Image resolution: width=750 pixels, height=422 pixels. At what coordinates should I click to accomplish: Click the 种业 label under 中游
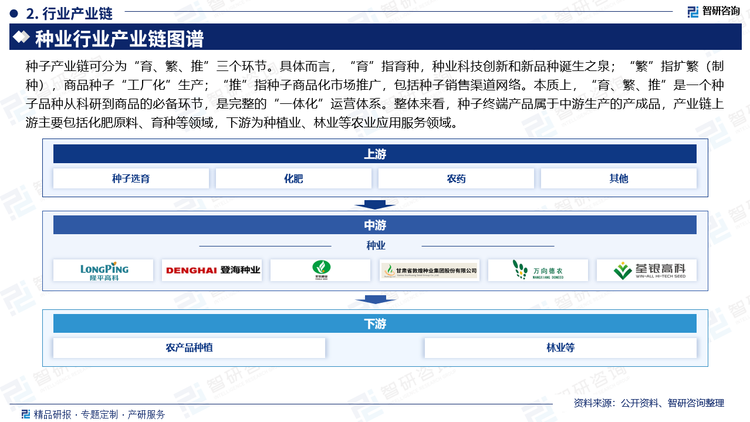tap(375, 245)
